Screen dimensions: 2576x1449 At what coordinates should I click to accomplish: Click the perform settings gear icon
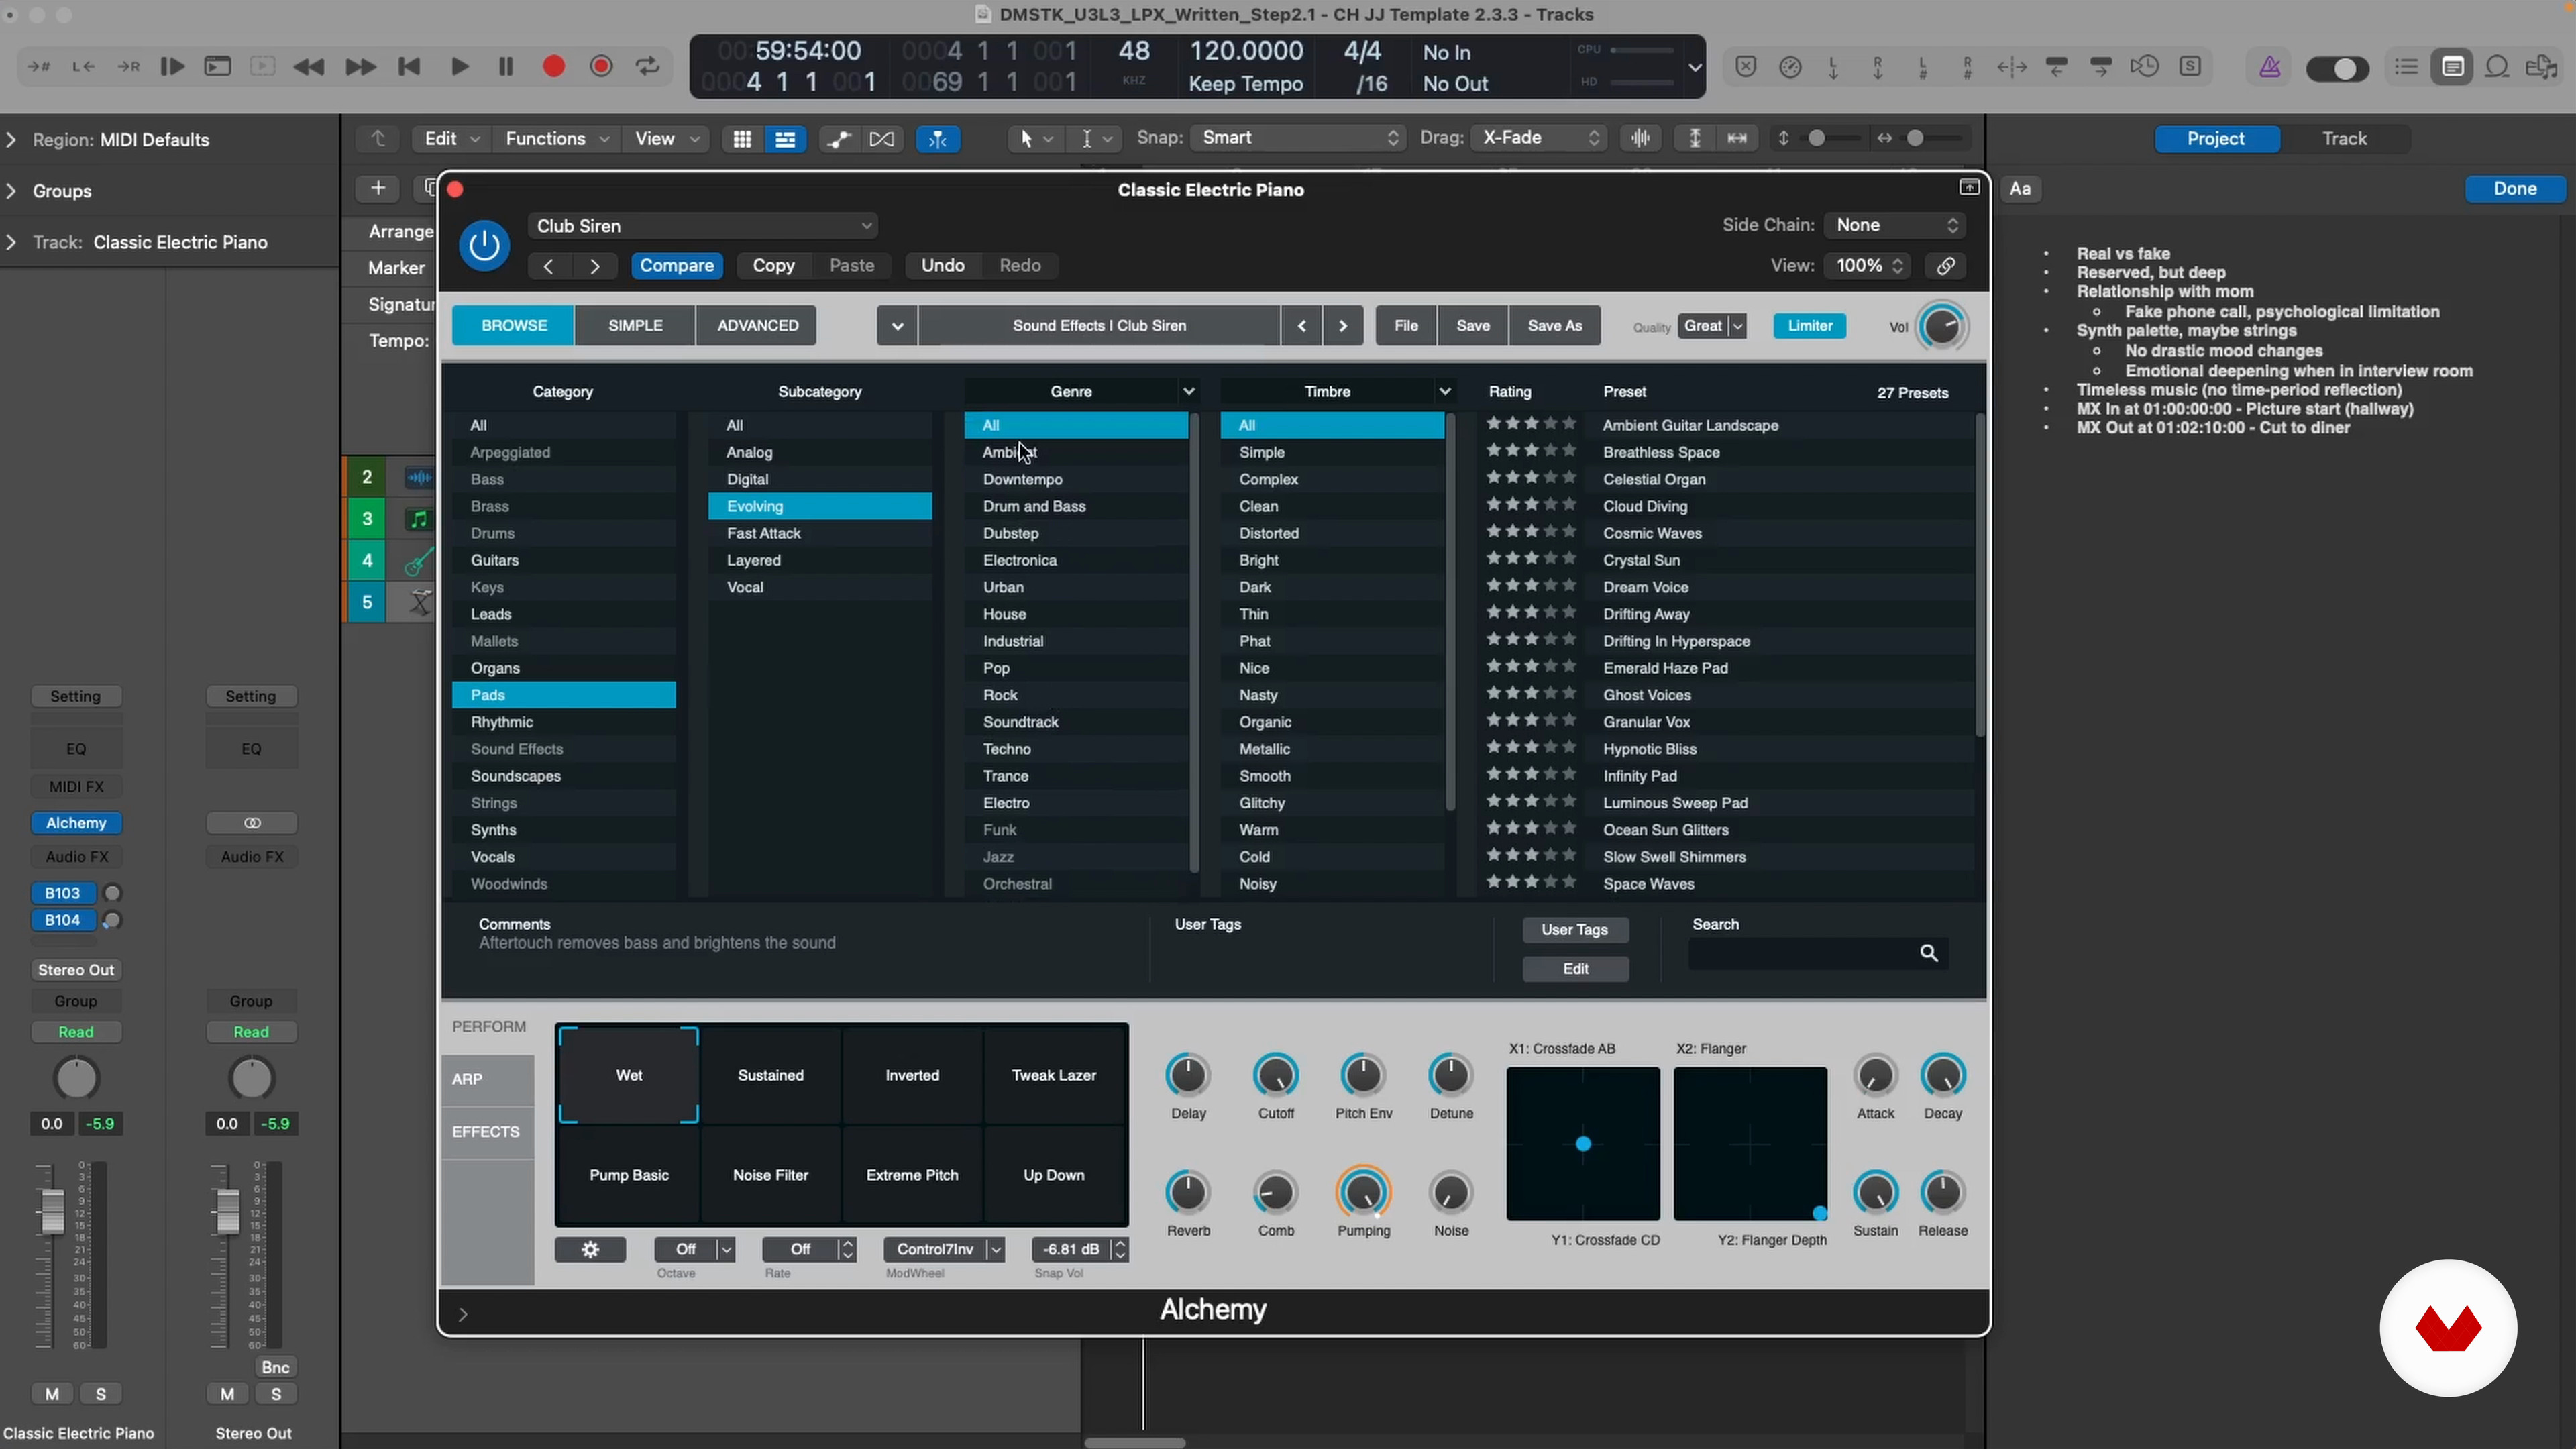coord(590,1249)
